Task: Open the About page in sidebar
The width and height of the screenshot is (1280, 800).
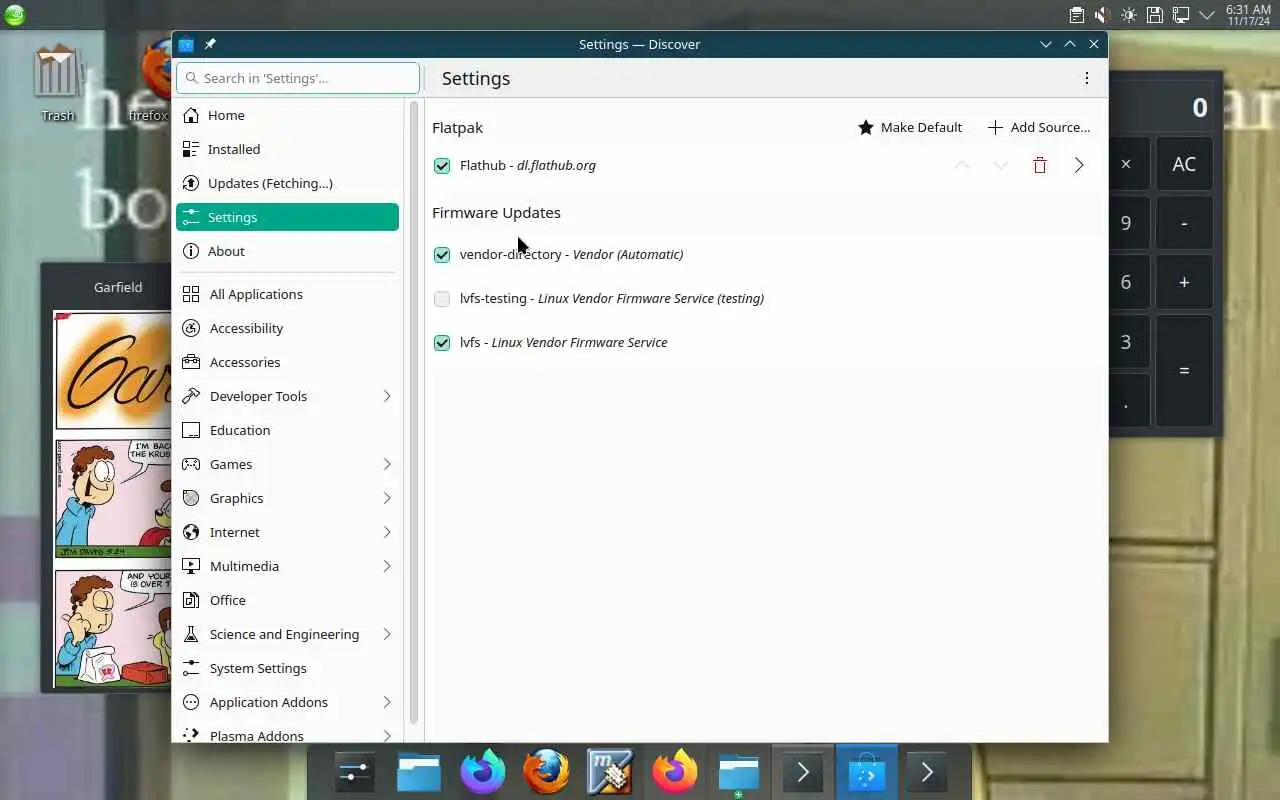Action: (287, 251)
